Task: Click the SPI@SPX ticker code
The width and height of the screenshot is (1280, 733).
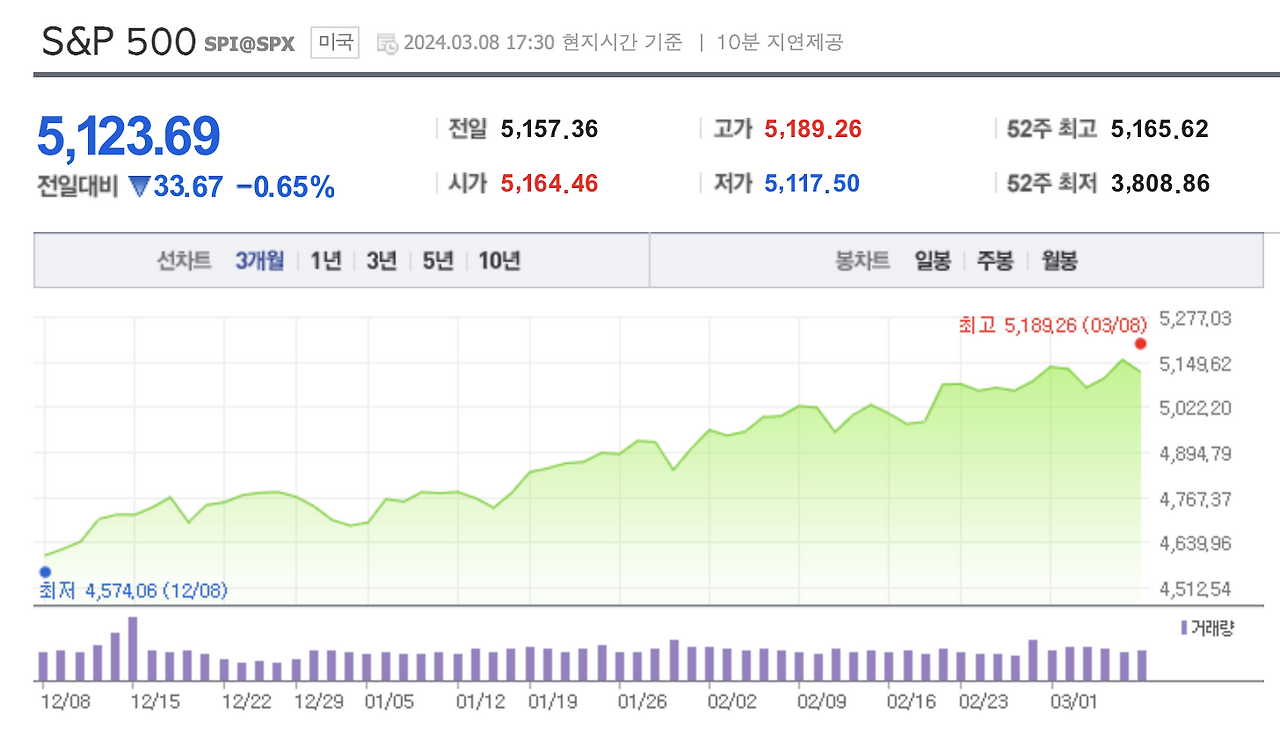Action: [249, 44]
